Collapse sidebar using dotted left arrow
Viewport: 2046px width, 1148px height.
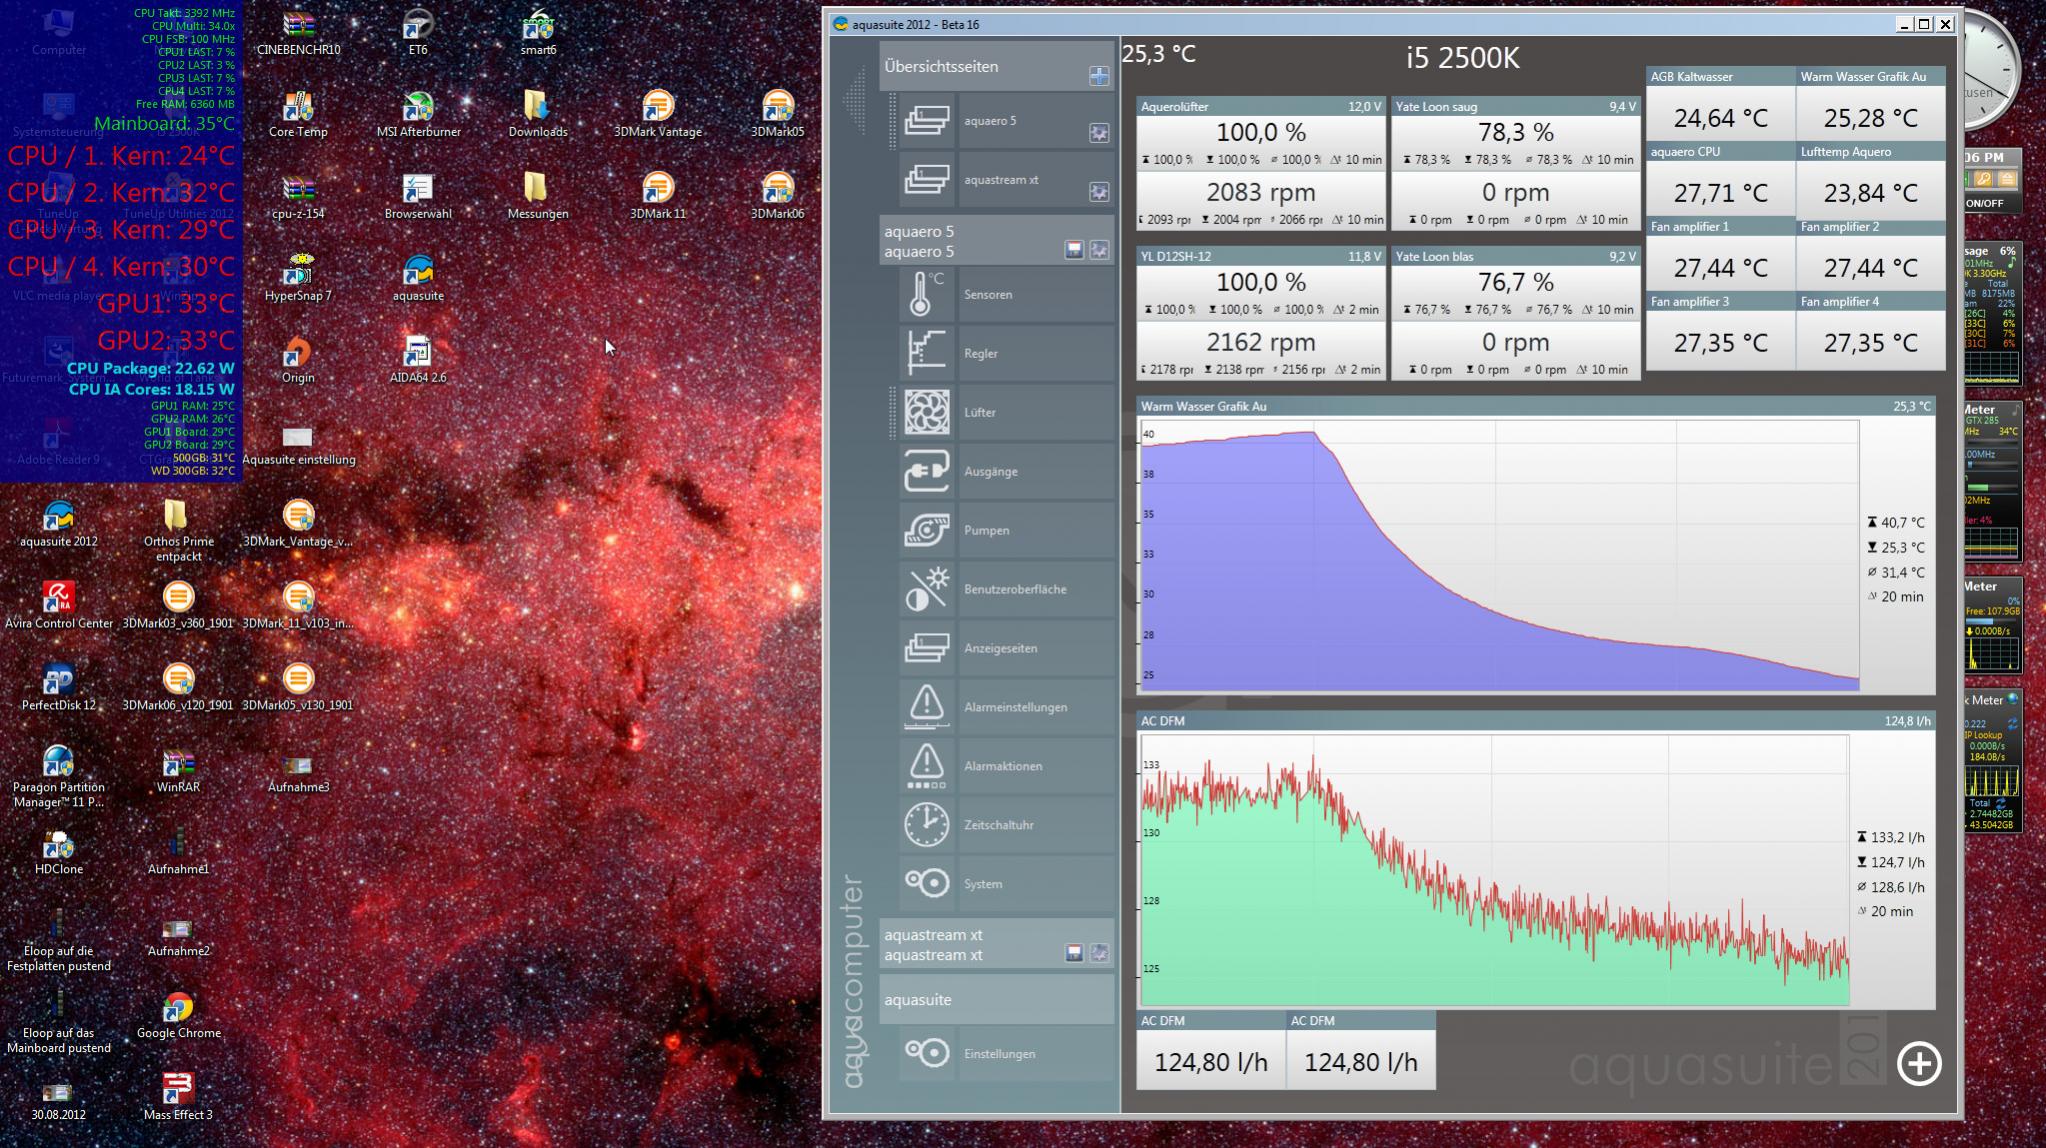(x=855, y=100)
